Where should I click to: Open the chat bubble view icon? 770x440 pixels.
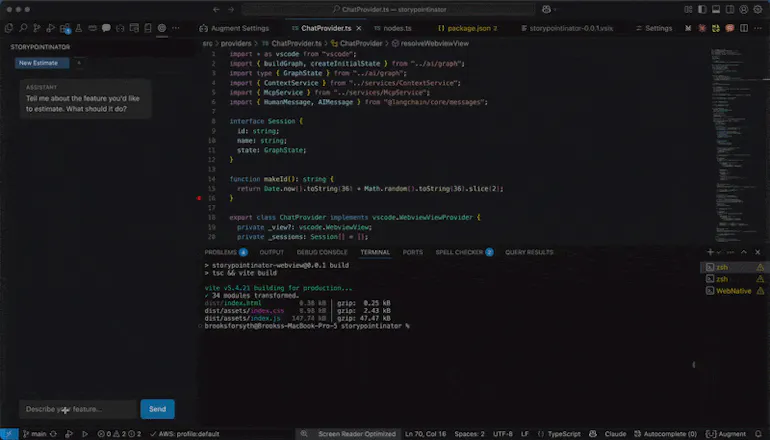(106, 28)
